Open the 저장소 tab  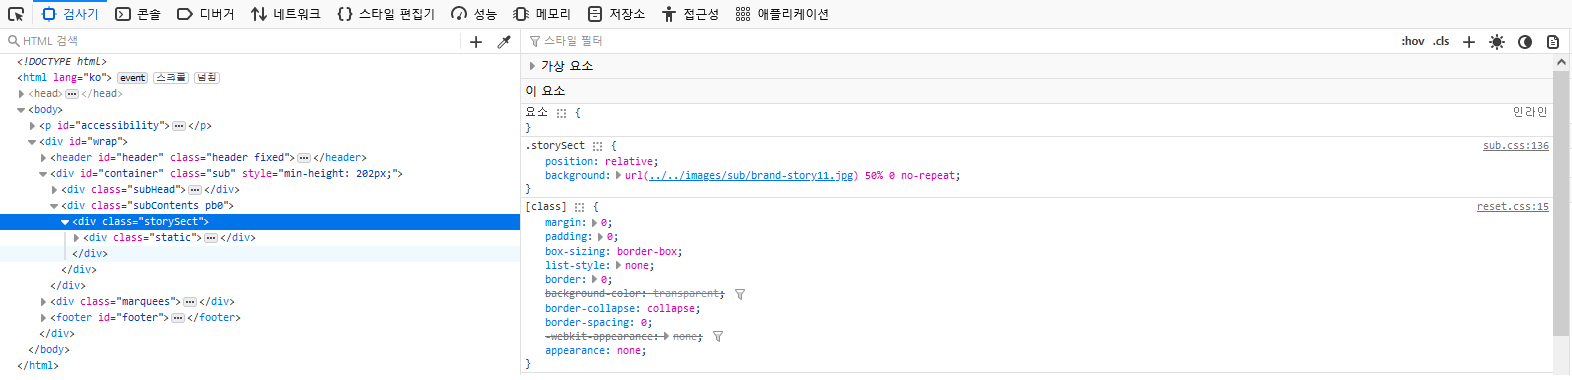pos(616,14)
